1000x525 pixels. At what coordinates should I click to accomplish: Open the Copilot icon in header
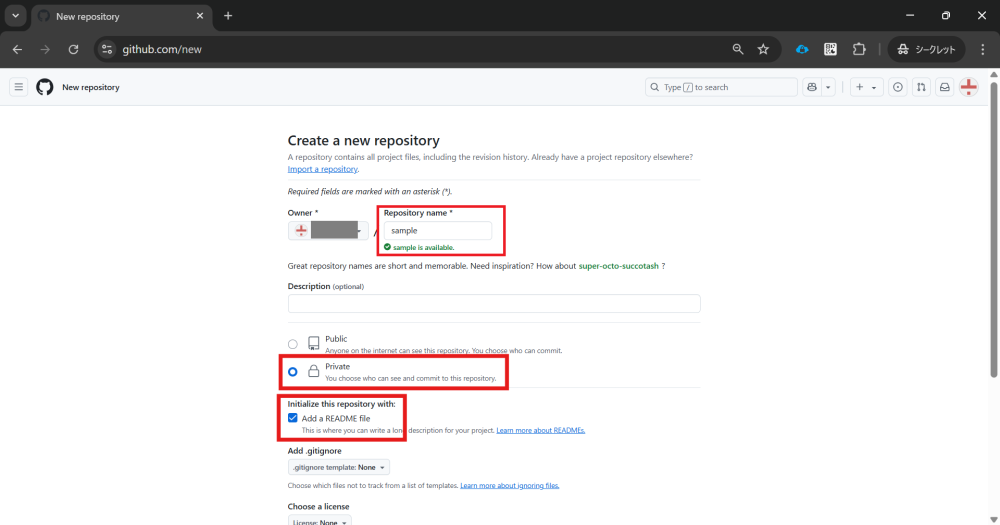click(812, 87)
